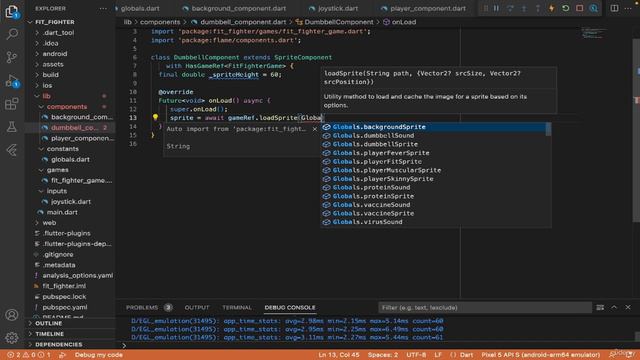Switch to globals.dart editor tab
This screenshot has width=640, height=360.
tap(140, 8)
